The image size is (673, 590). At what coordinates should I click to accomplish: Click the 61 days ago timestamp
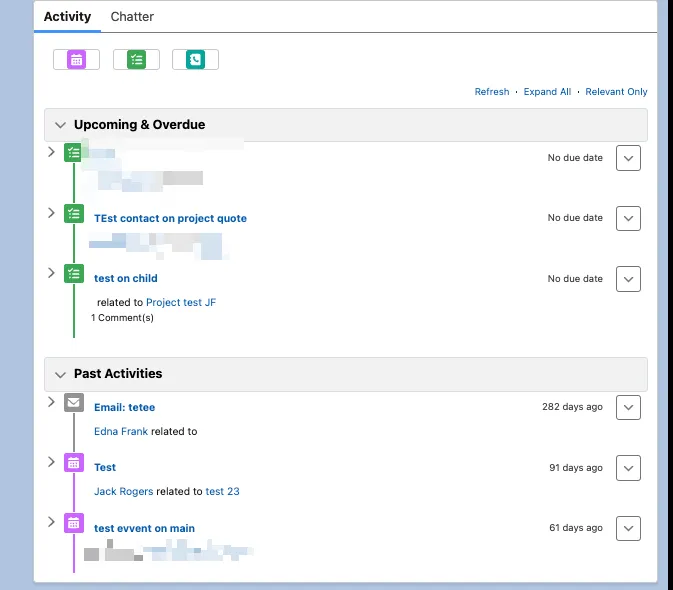pos(576,528)
